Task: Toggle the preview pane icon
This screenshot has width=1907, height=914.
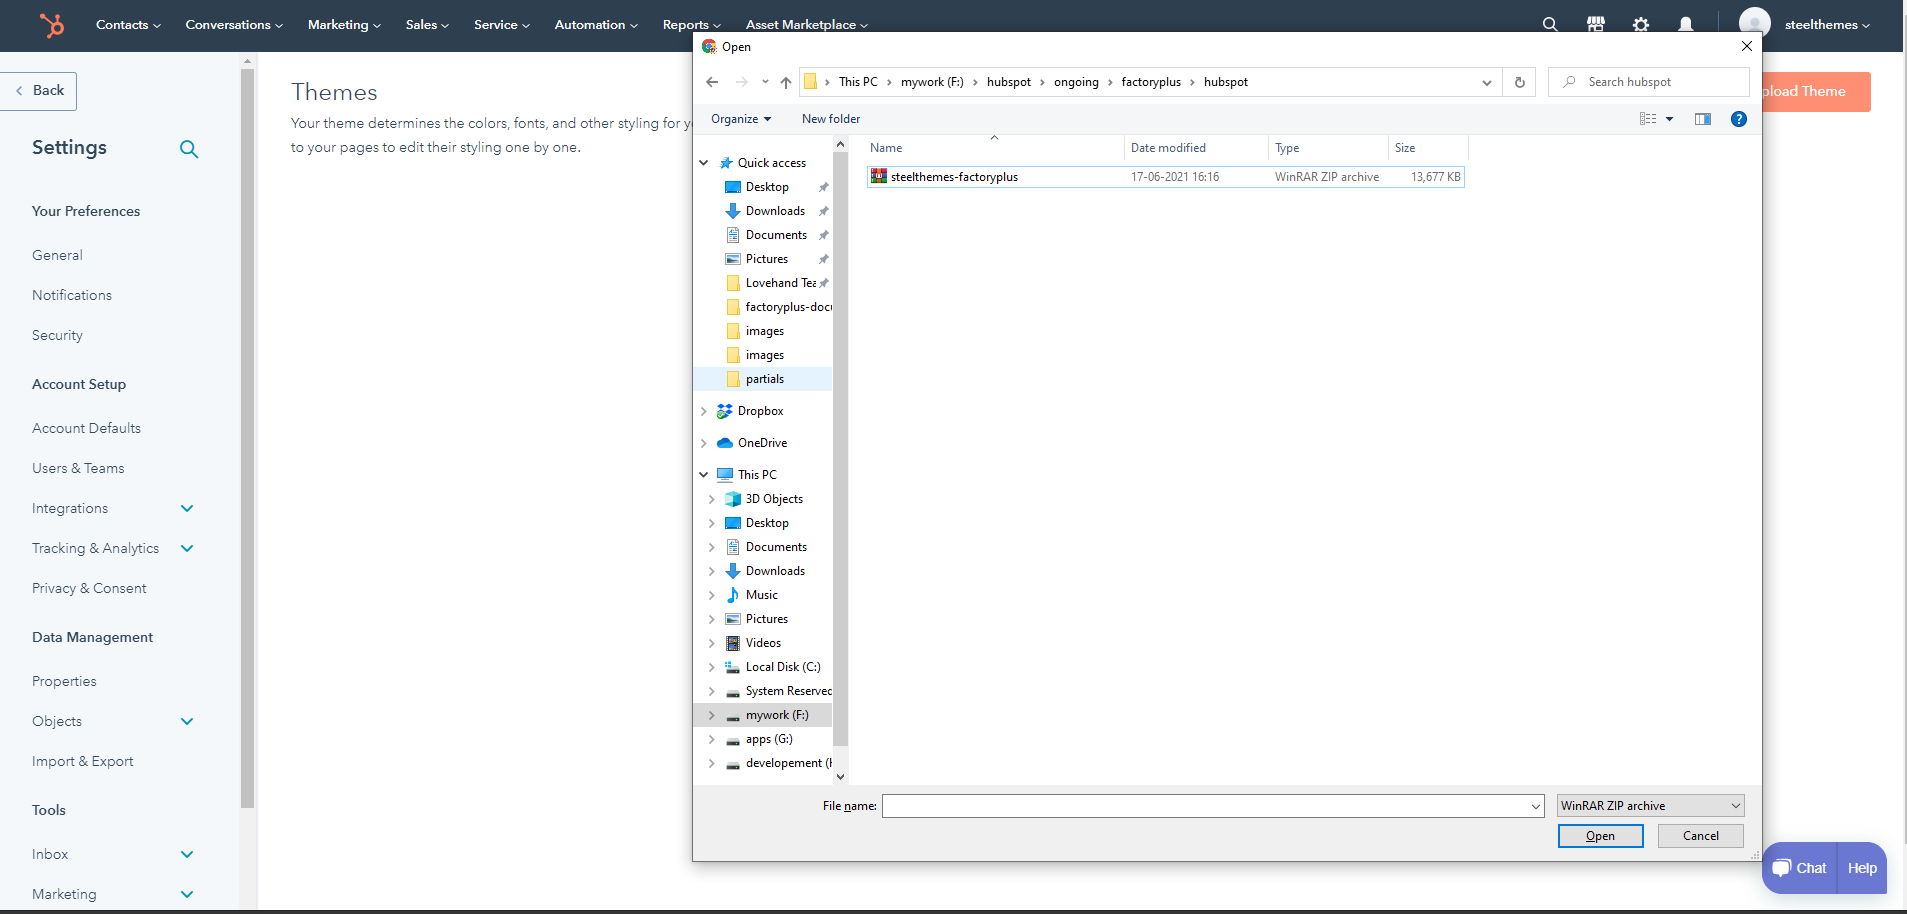Action: click(x=1702, y=119)
